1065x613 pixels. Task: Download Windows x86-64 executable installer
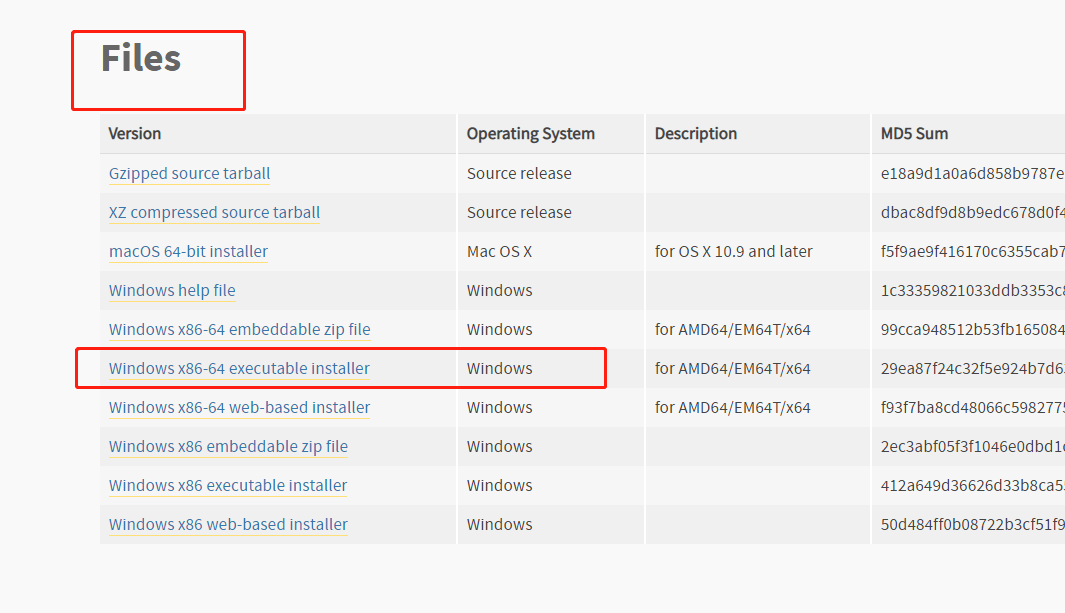click(239, 369)
